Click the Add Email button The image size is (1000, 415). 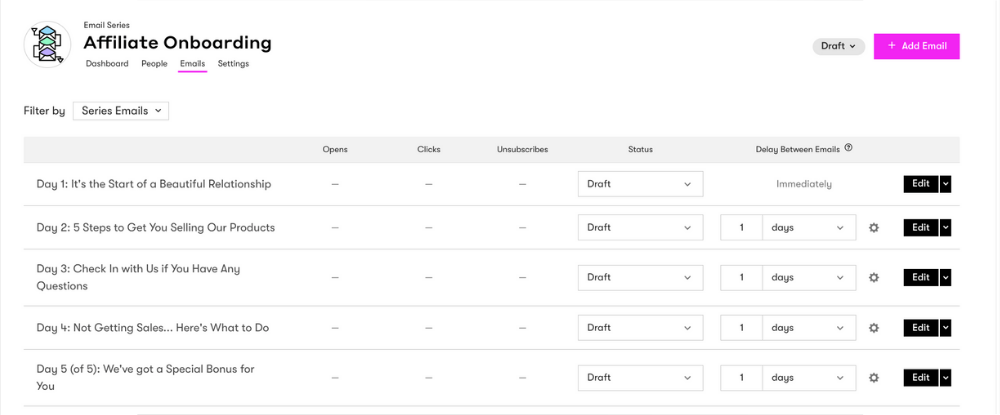916,46
